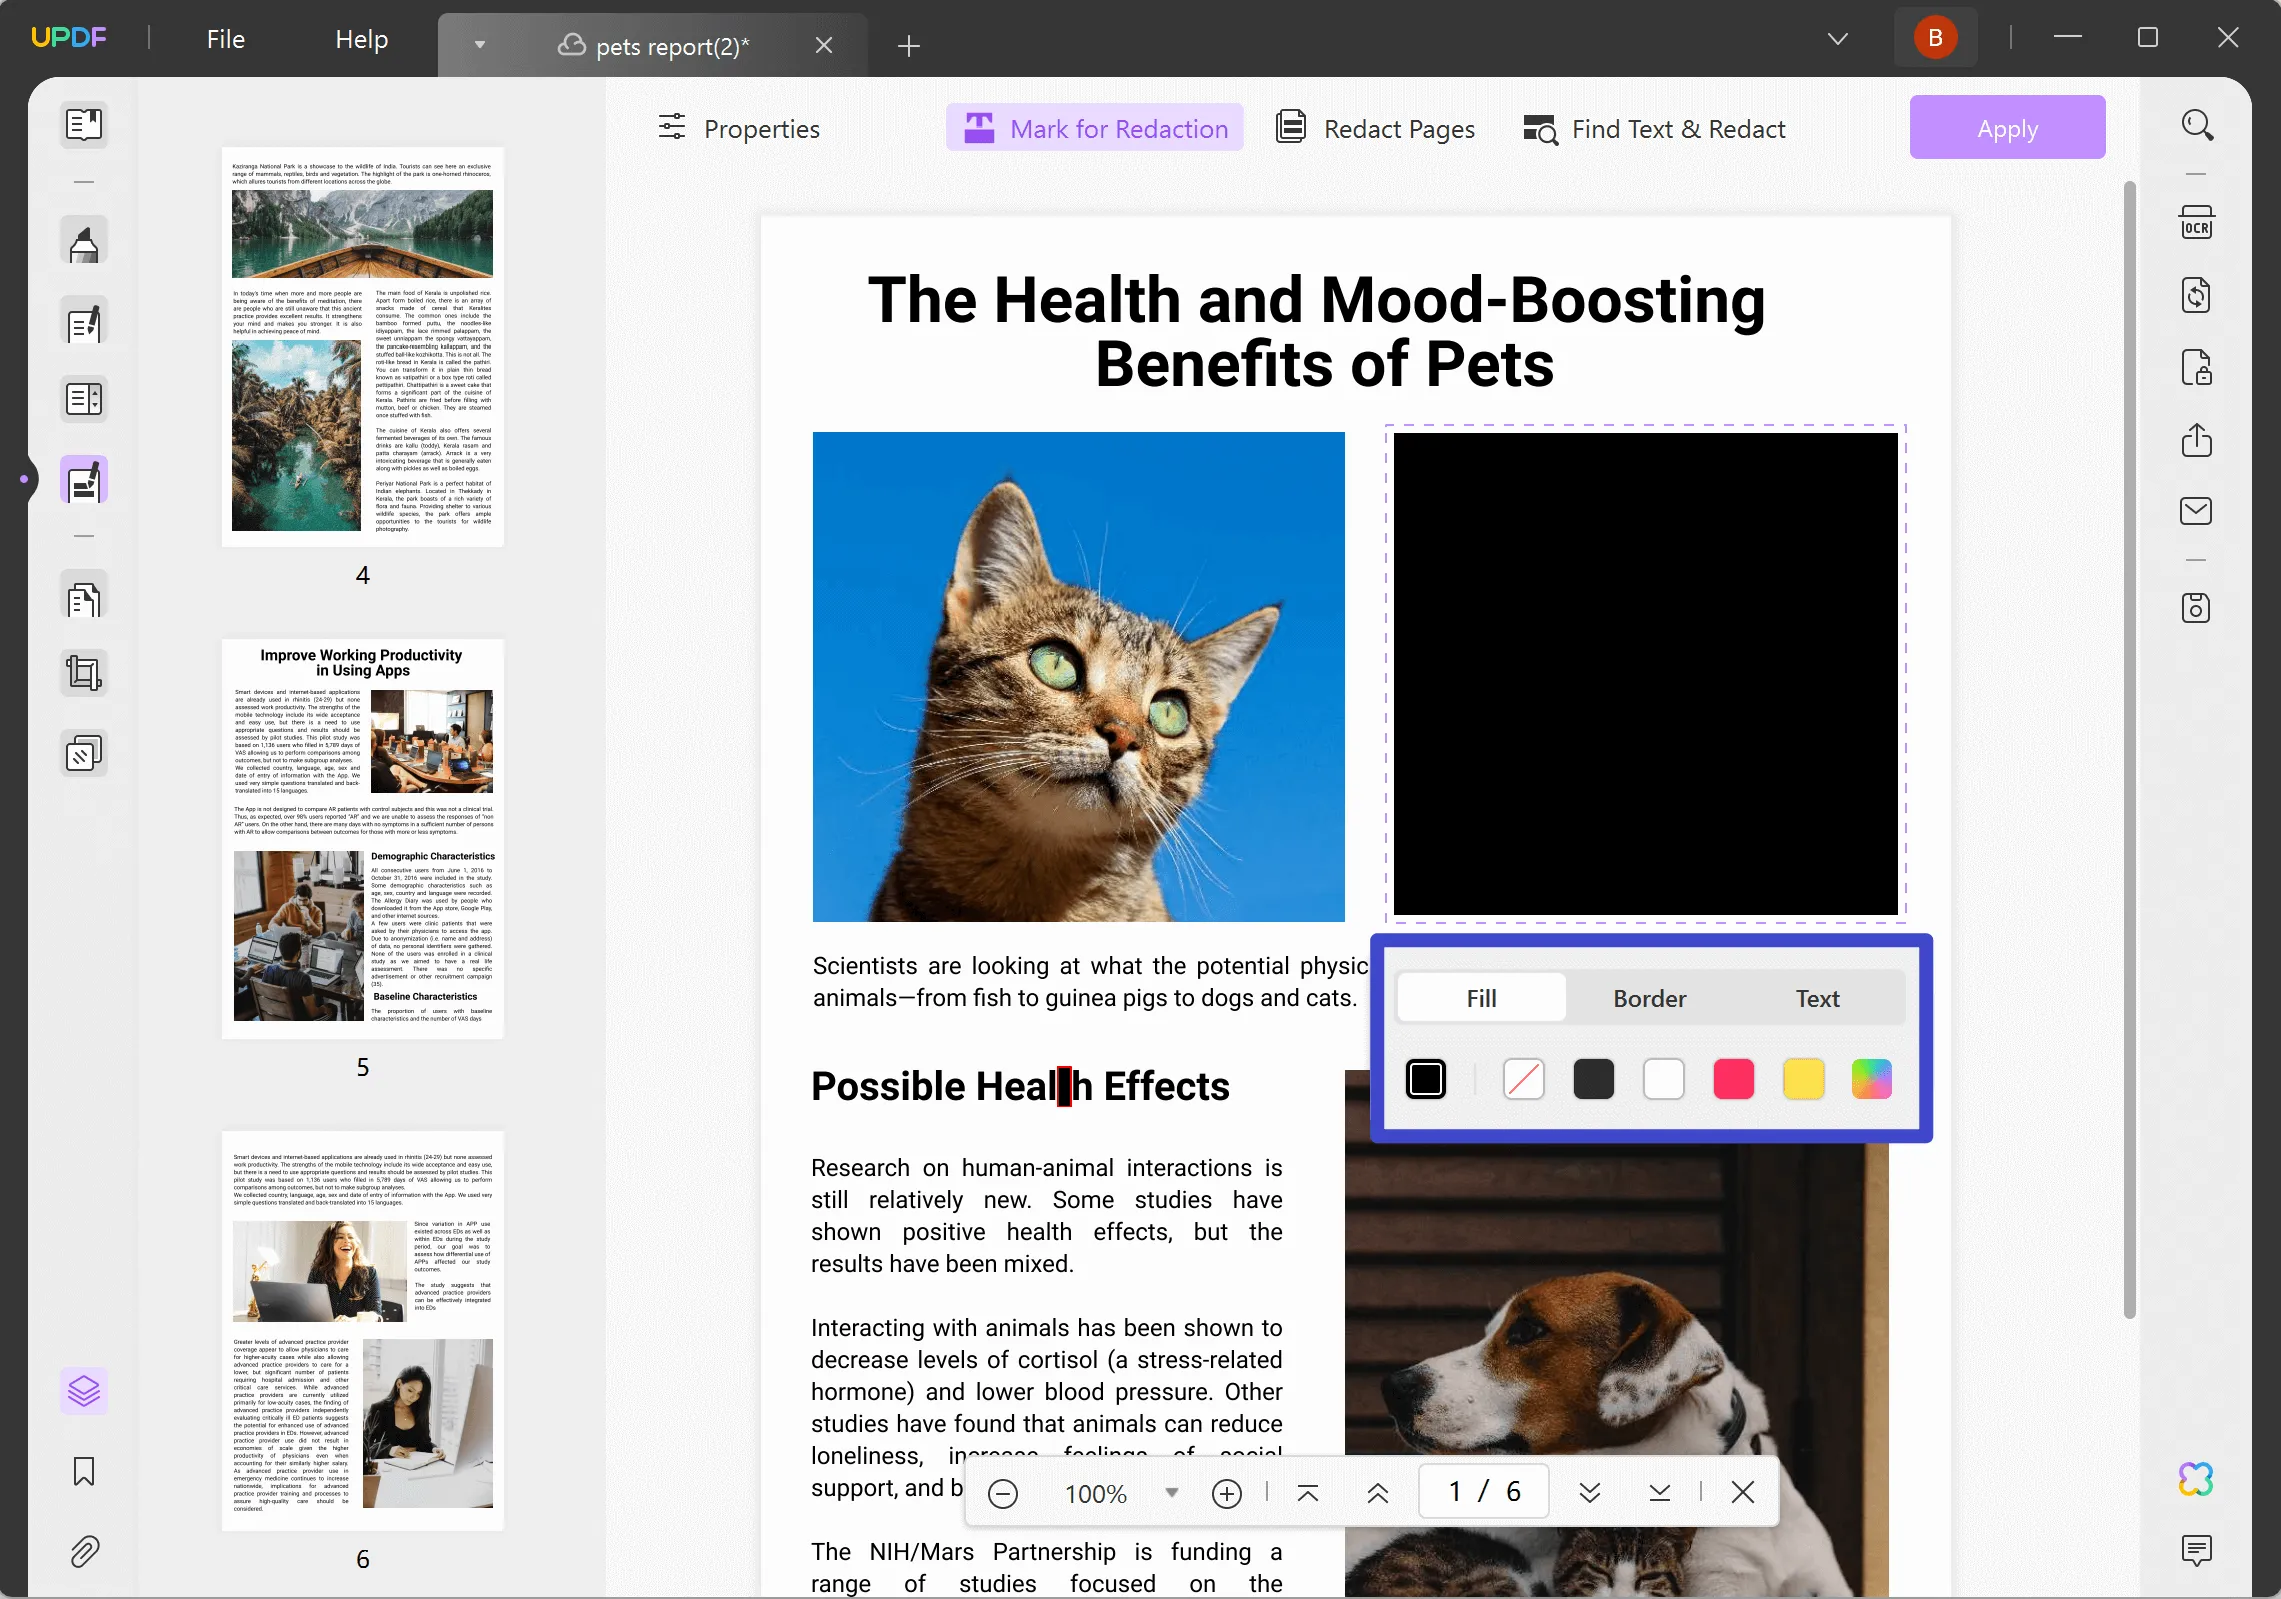Select the black fill color swatch
The image size is (2281, 1599).
click(x=1426, y=1079)
